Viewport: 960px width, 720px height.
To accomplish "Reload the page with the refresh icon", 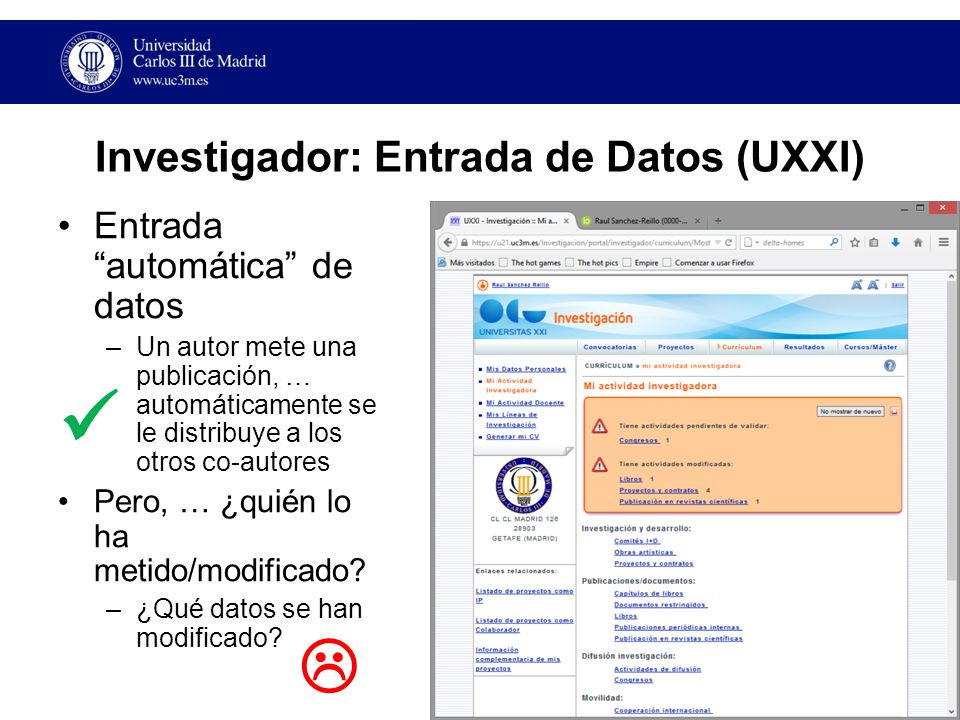I will click(729, 242).
